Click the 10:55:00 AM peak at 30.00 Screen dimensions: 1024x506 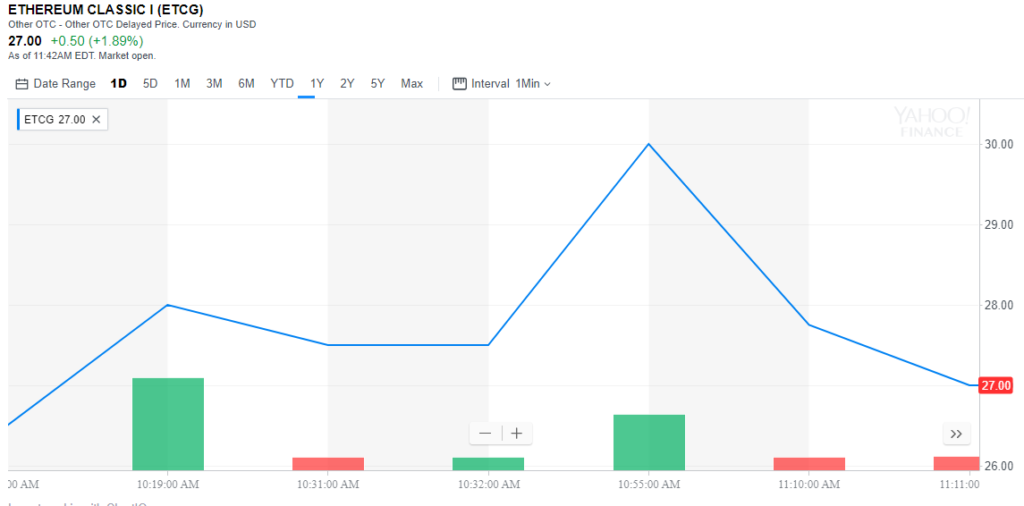649,144
